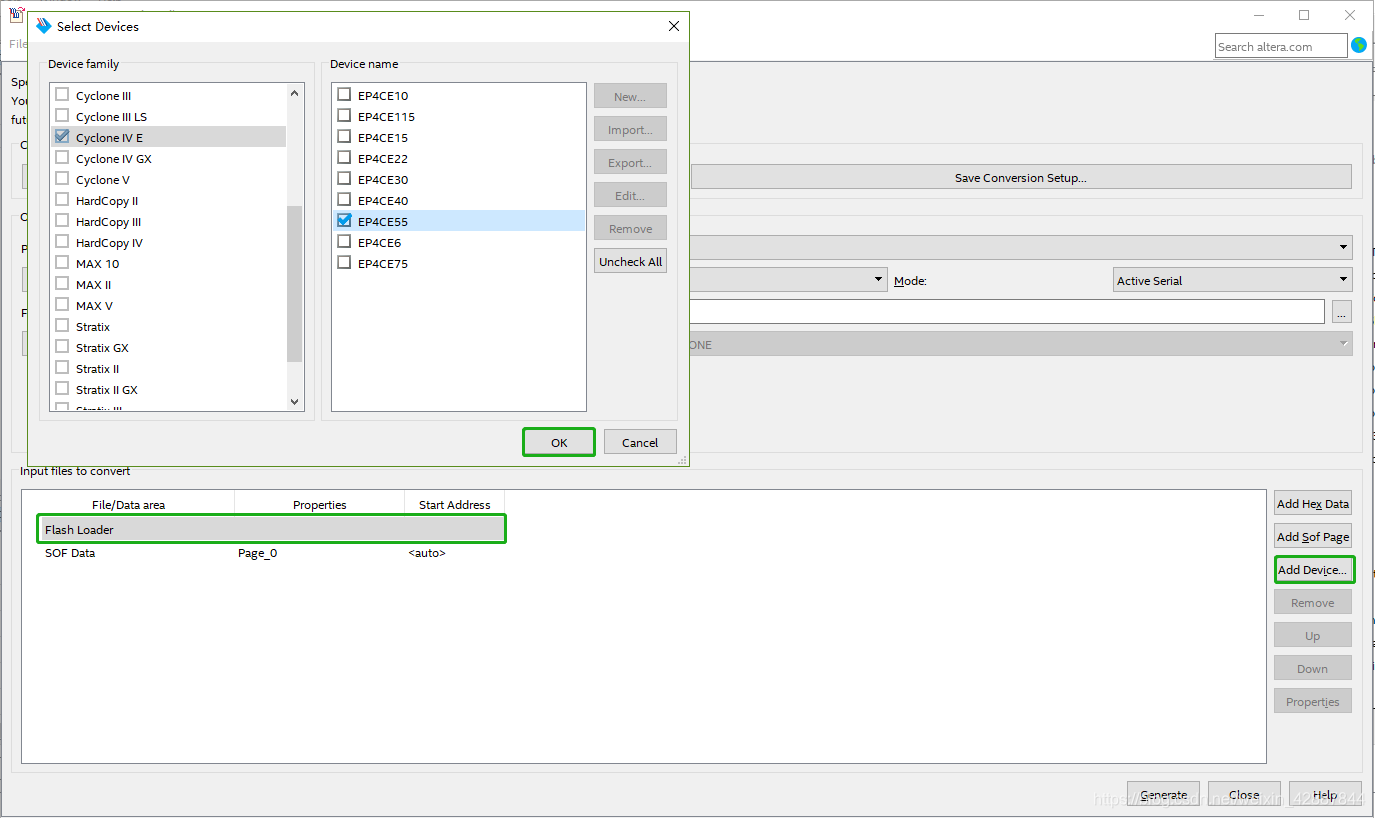The height and width of the screenshot is (818, 1375).
Task: Click Uncheck All button
Action: [630, 261]
